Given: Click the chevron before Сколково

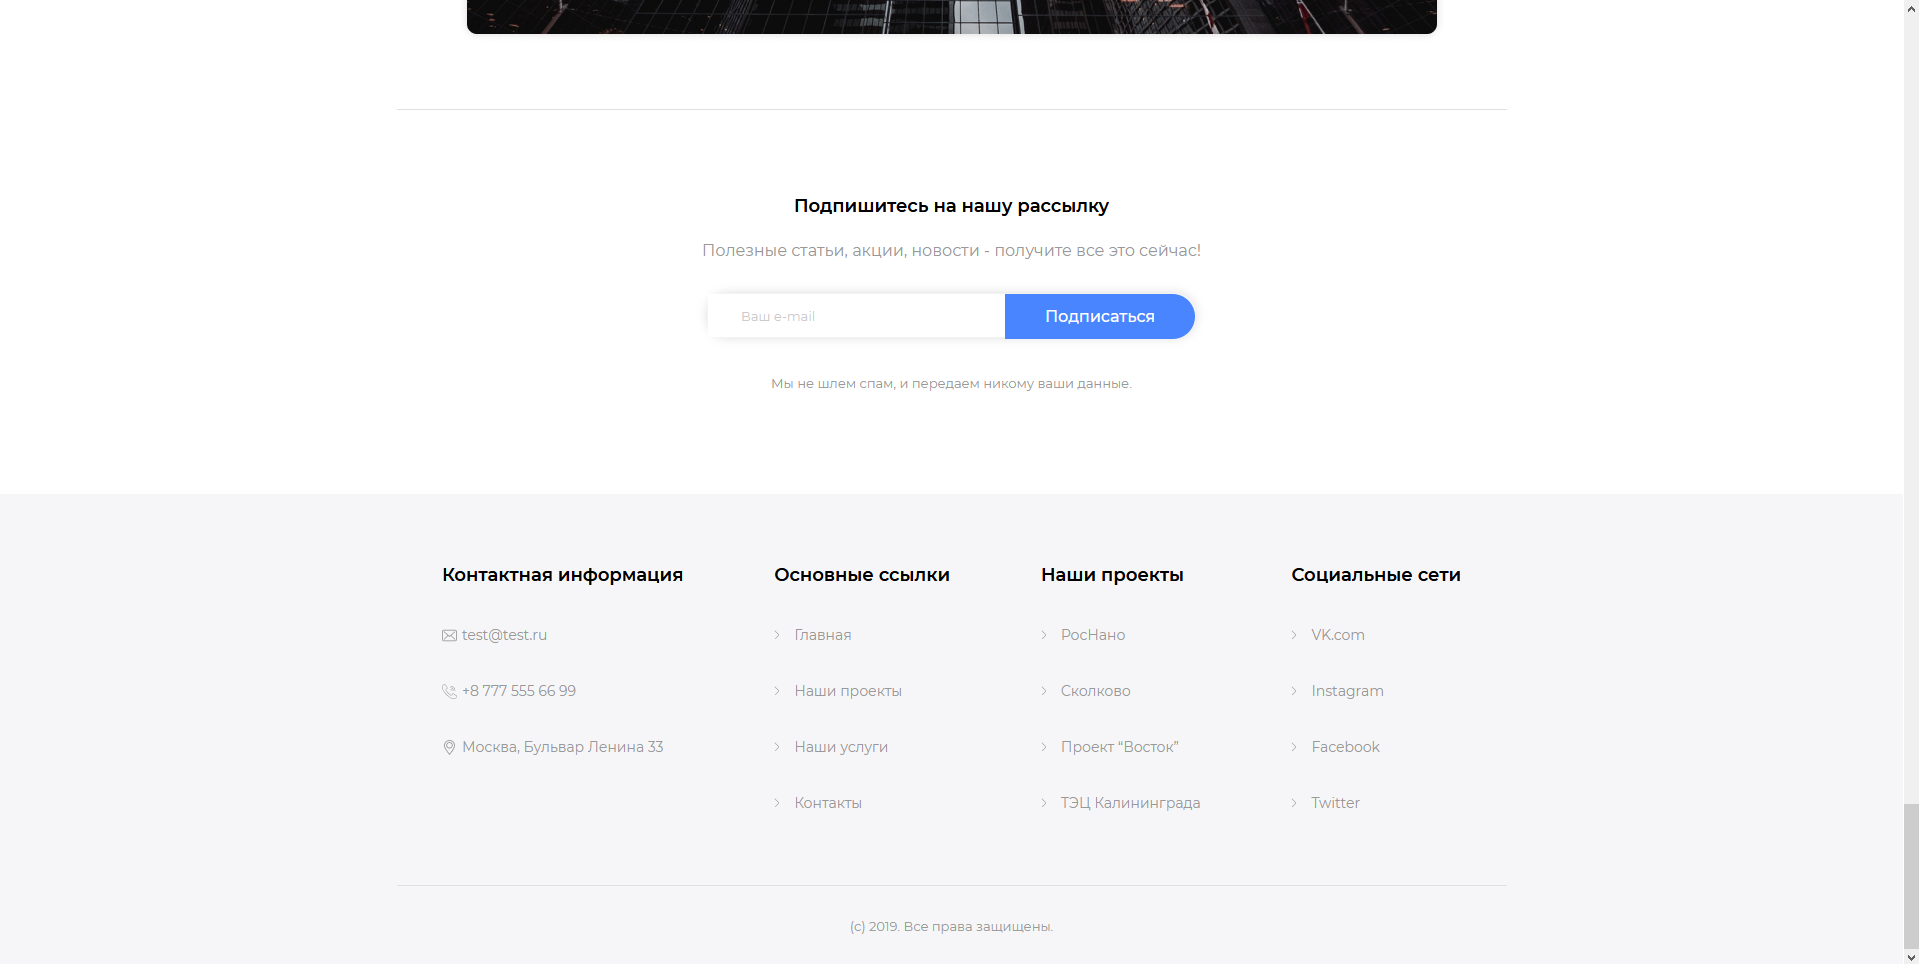Looking at the screenshot, I should pyautogui.click(x=1044, y=691).
